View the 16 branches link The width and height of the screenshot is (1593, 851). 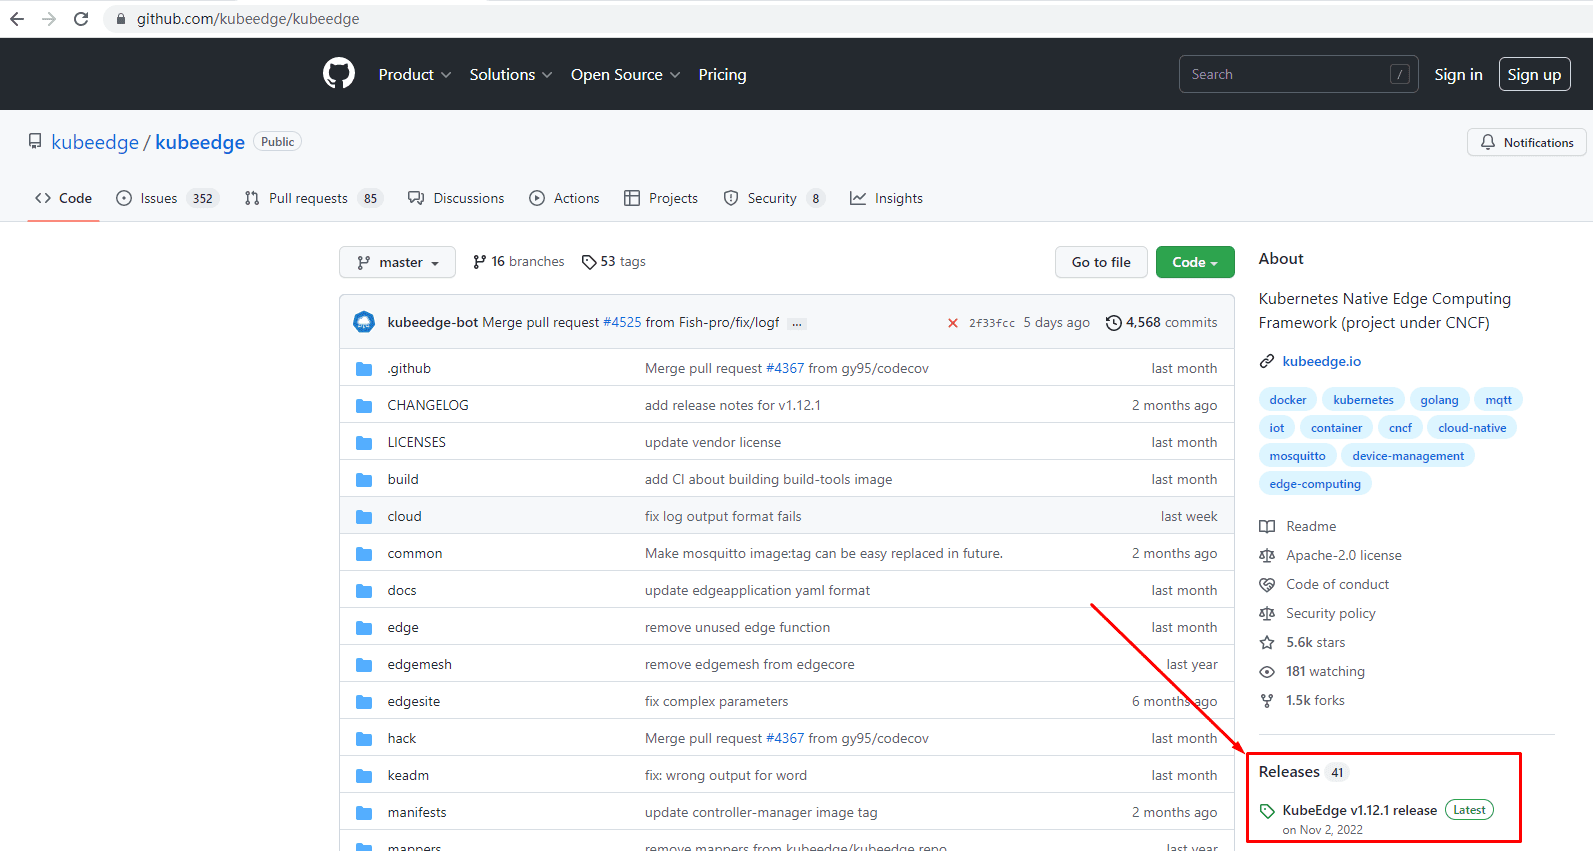tap(518, 262)
